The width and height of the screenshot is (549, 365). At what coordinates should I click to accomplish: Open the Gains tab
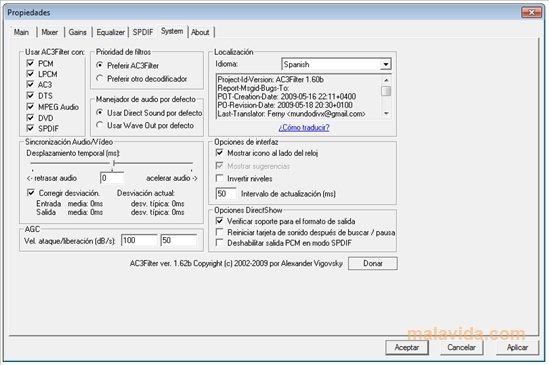(77, 32)
